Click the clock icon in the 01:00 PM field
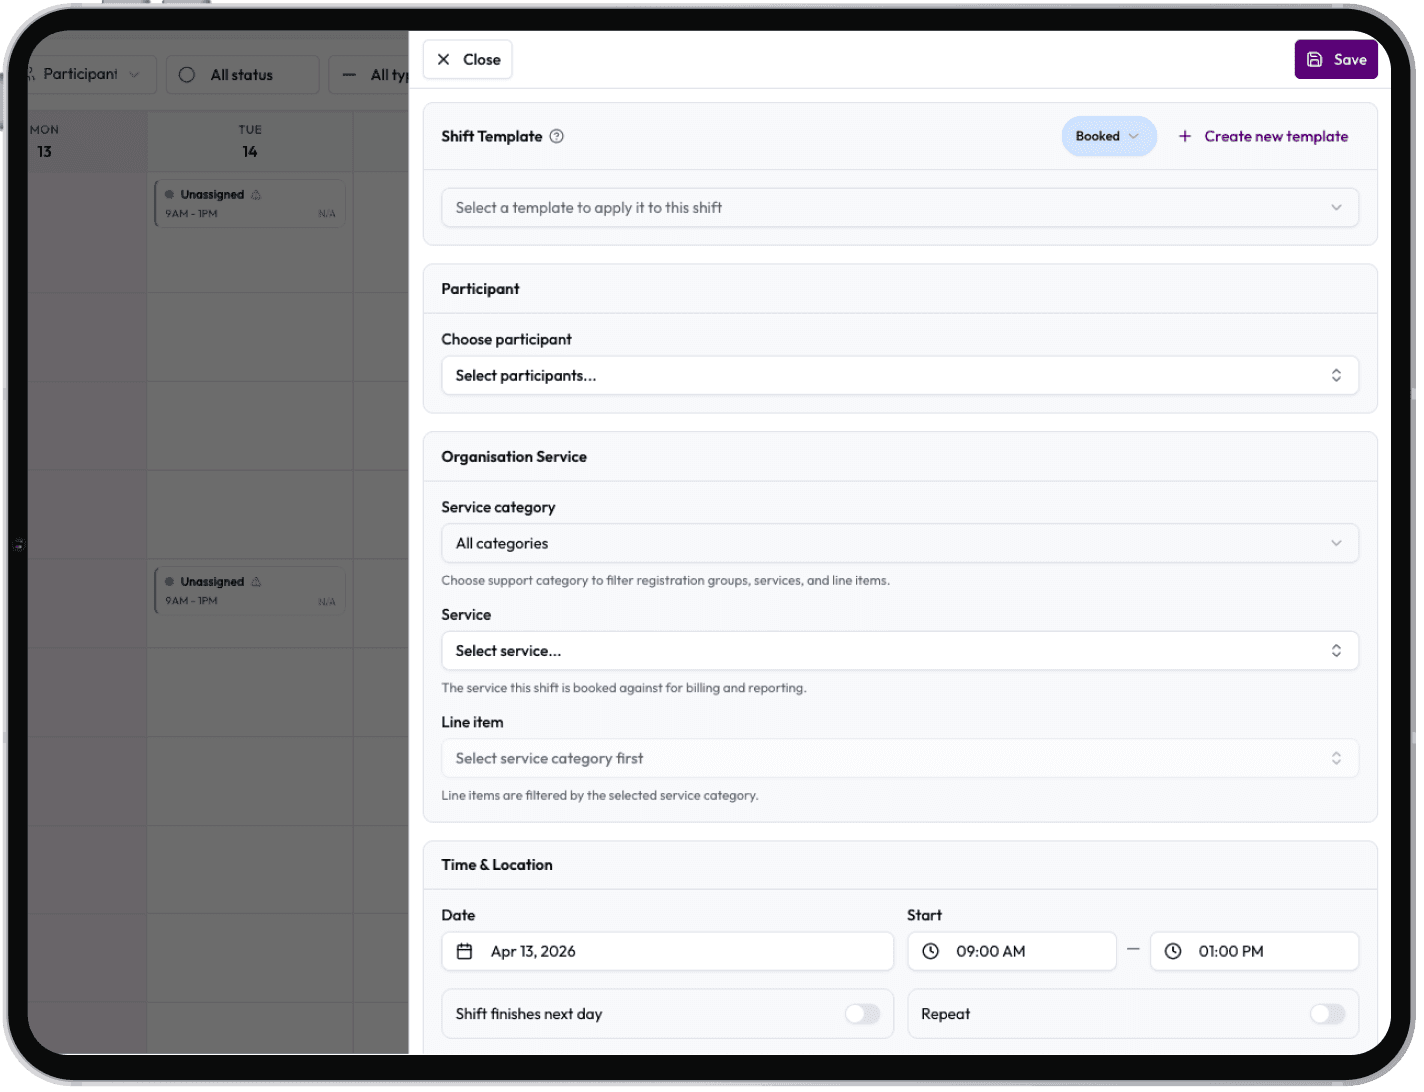This screenshot has height=1092, width=1424. [1174, 952]
